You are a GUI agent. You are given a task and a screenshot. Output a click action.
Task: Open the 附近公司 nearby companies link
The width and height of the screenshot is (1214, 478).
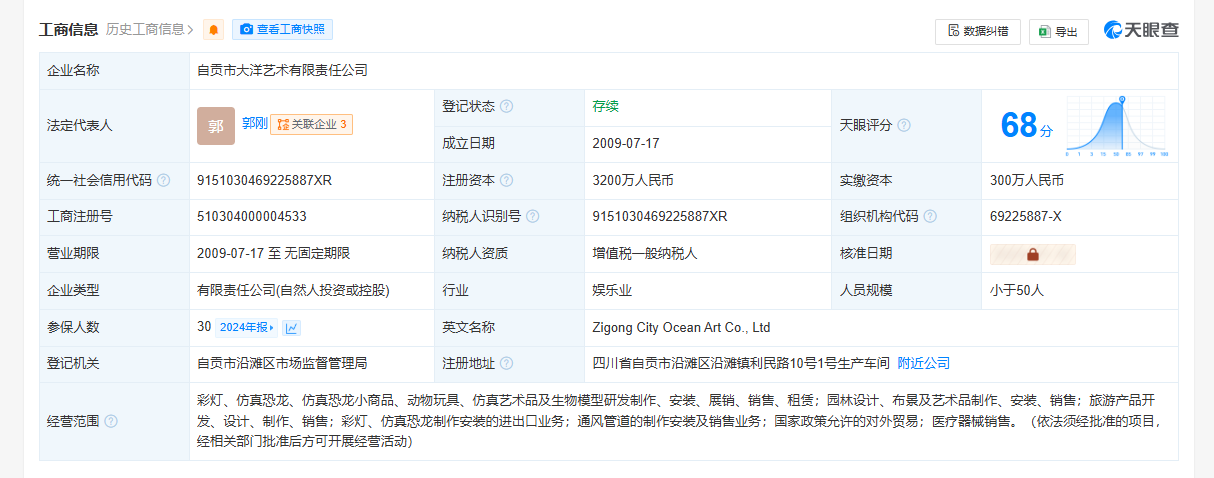pyautogui.click(x=923, y=363)
